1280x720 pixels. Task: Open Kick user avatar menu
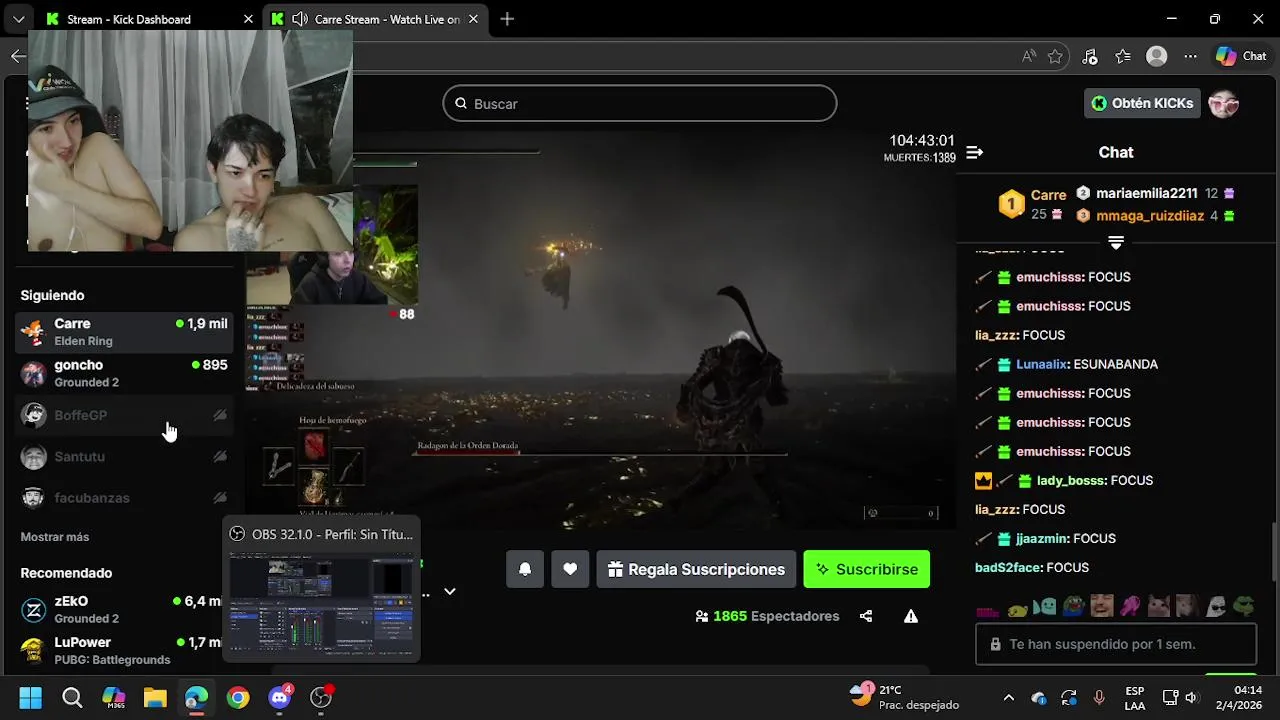(1224, 103)
